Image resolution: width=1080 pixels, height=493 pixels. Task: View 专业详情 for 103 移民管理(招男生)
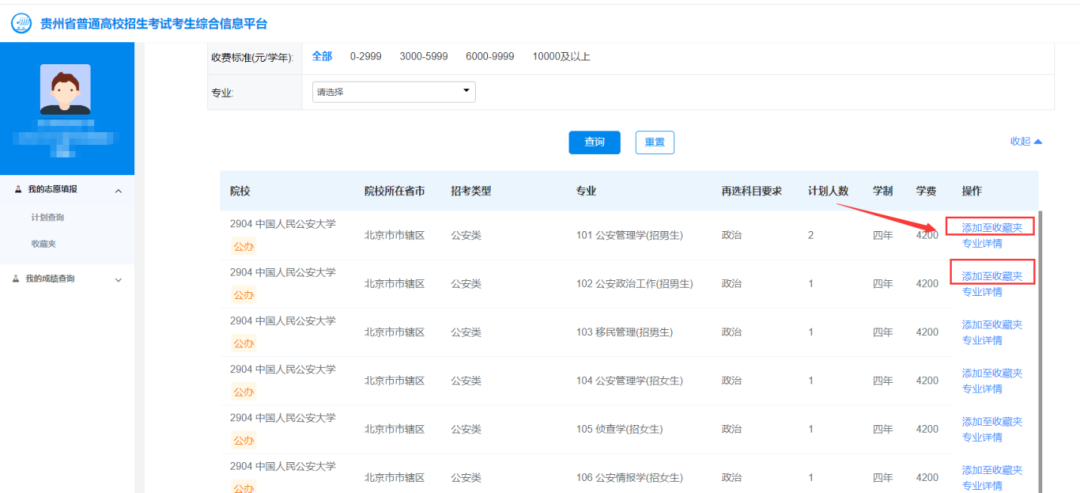coord(982,340)
